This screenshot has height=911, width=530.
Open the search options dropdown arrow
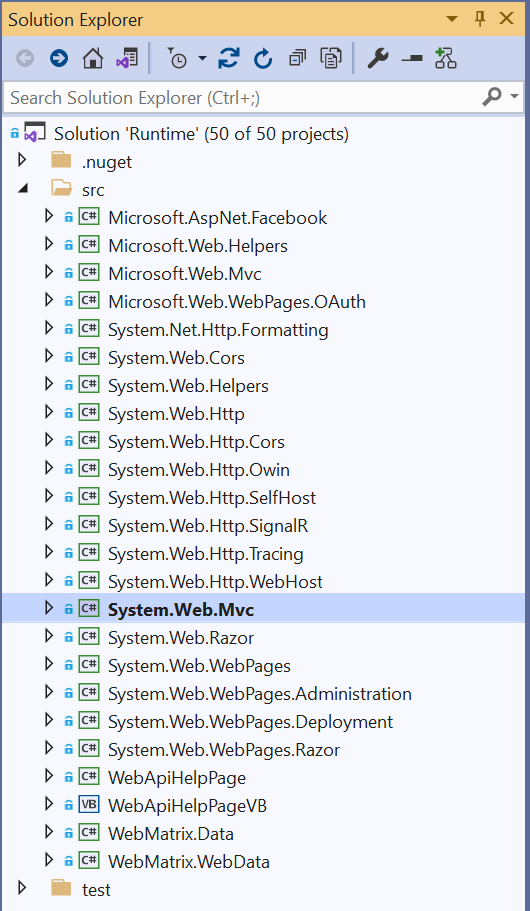point(514,96)
